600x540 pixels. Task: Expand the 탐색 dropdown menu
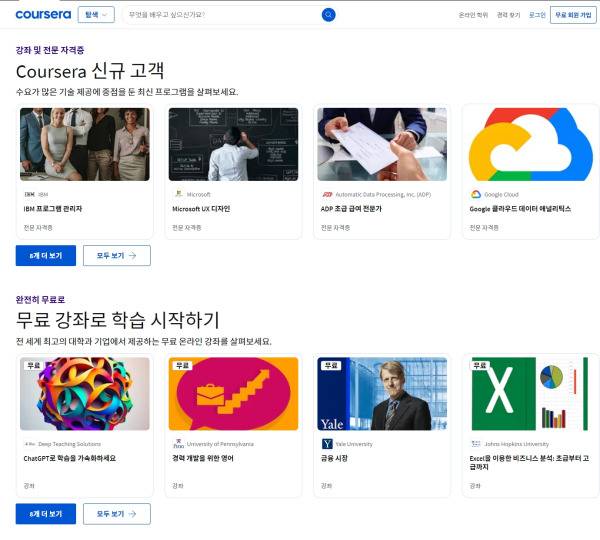pyautogui.click(x=96, y=15)
